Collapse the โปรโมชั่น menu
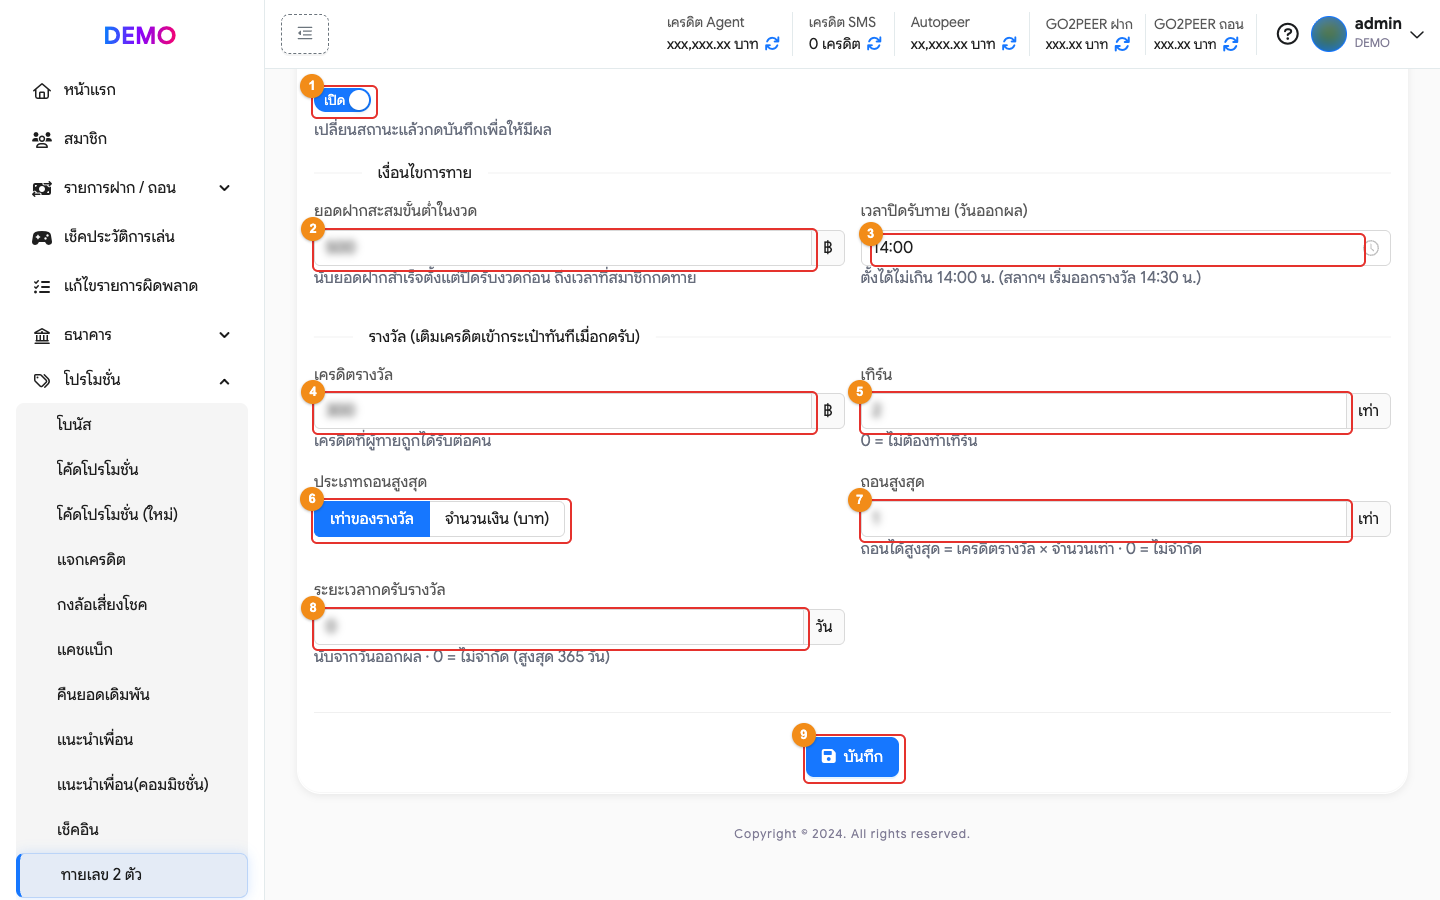 click(224, 381)
